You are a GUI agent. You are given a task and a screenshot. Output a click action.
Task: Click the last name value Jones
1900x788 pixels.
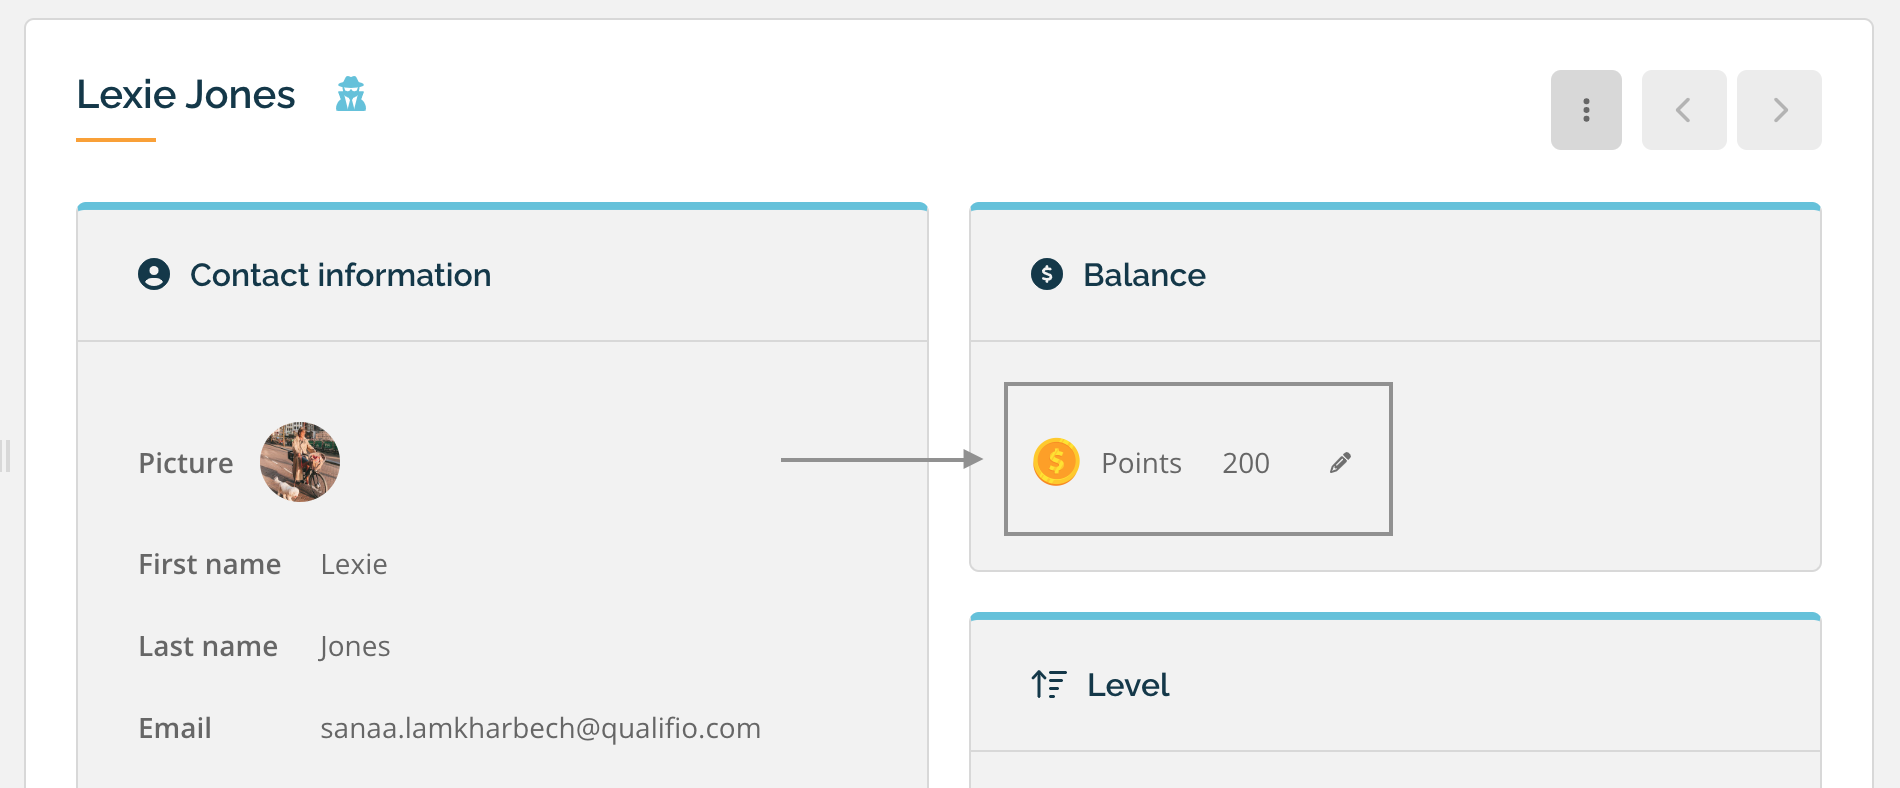tap(355, 647)
